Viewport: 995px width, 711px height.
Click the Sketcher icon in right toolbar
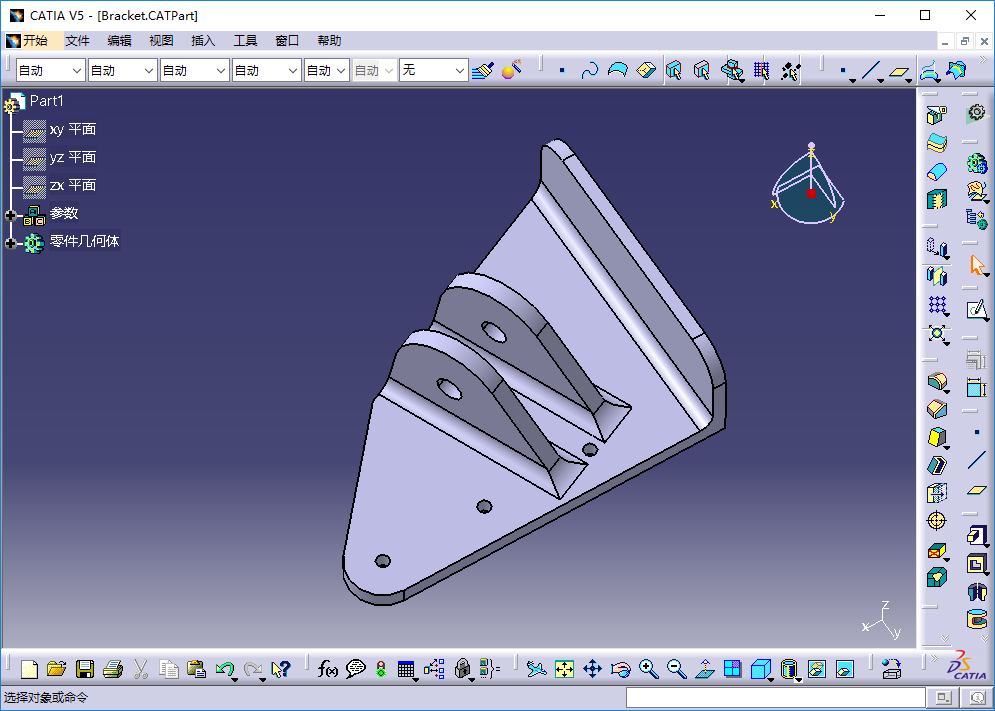(x=976, y=309)
